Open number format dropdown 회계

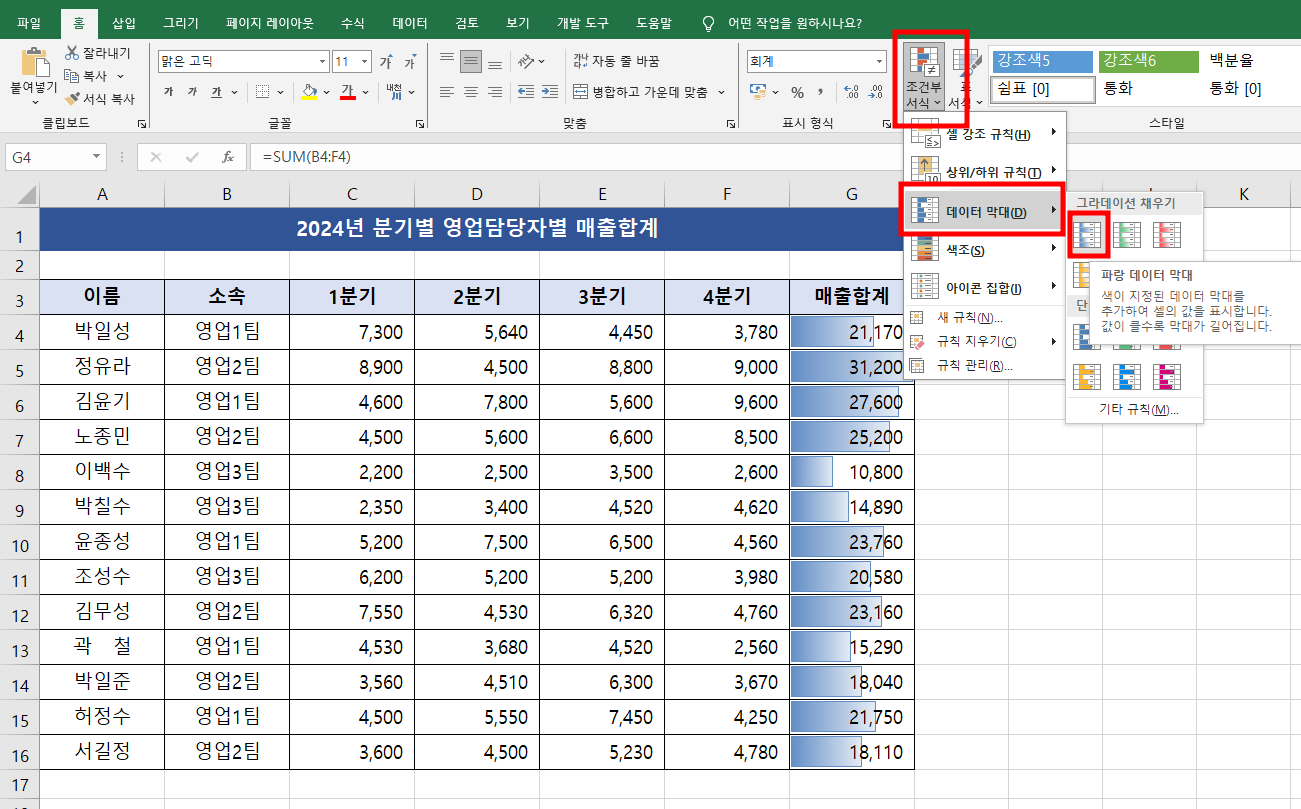816,62
